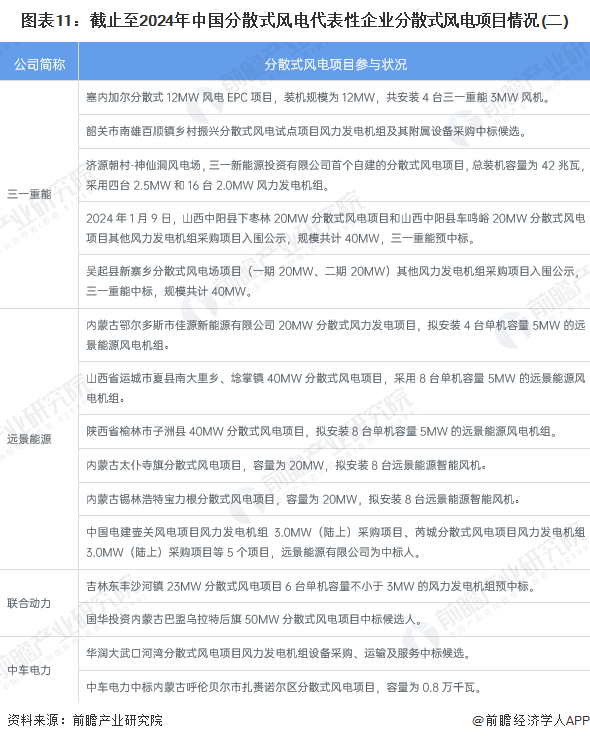Viewport: 590px width, 741px height.
Task: Click the 山西省运城市夏县南大里乡 row
Action: tap(335, 388)
